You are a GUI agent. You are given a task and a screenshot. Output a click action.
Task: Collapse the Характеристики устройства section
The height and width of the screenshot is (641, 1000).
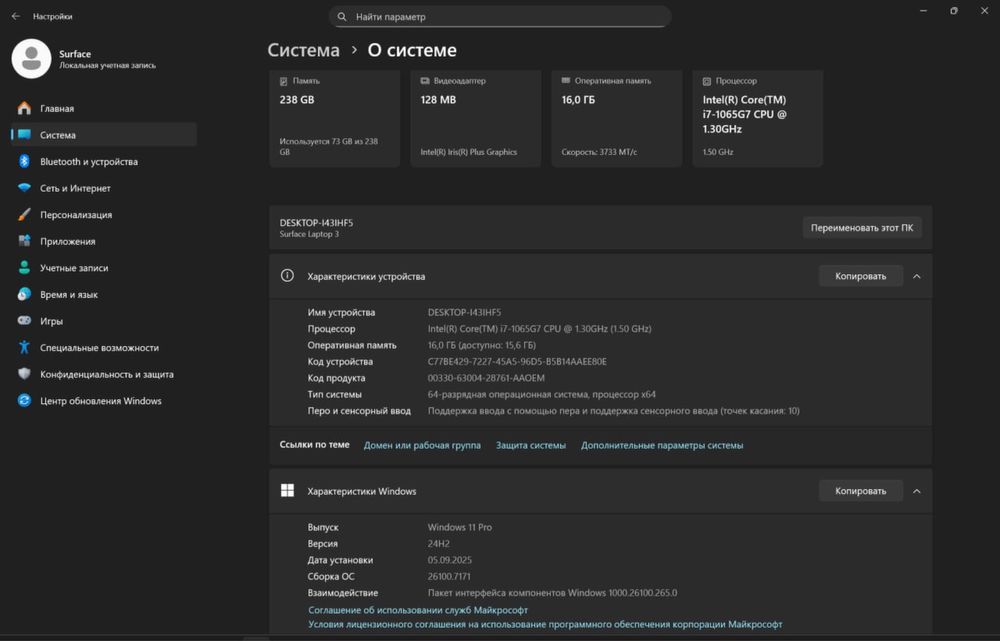tap(917, 276)
